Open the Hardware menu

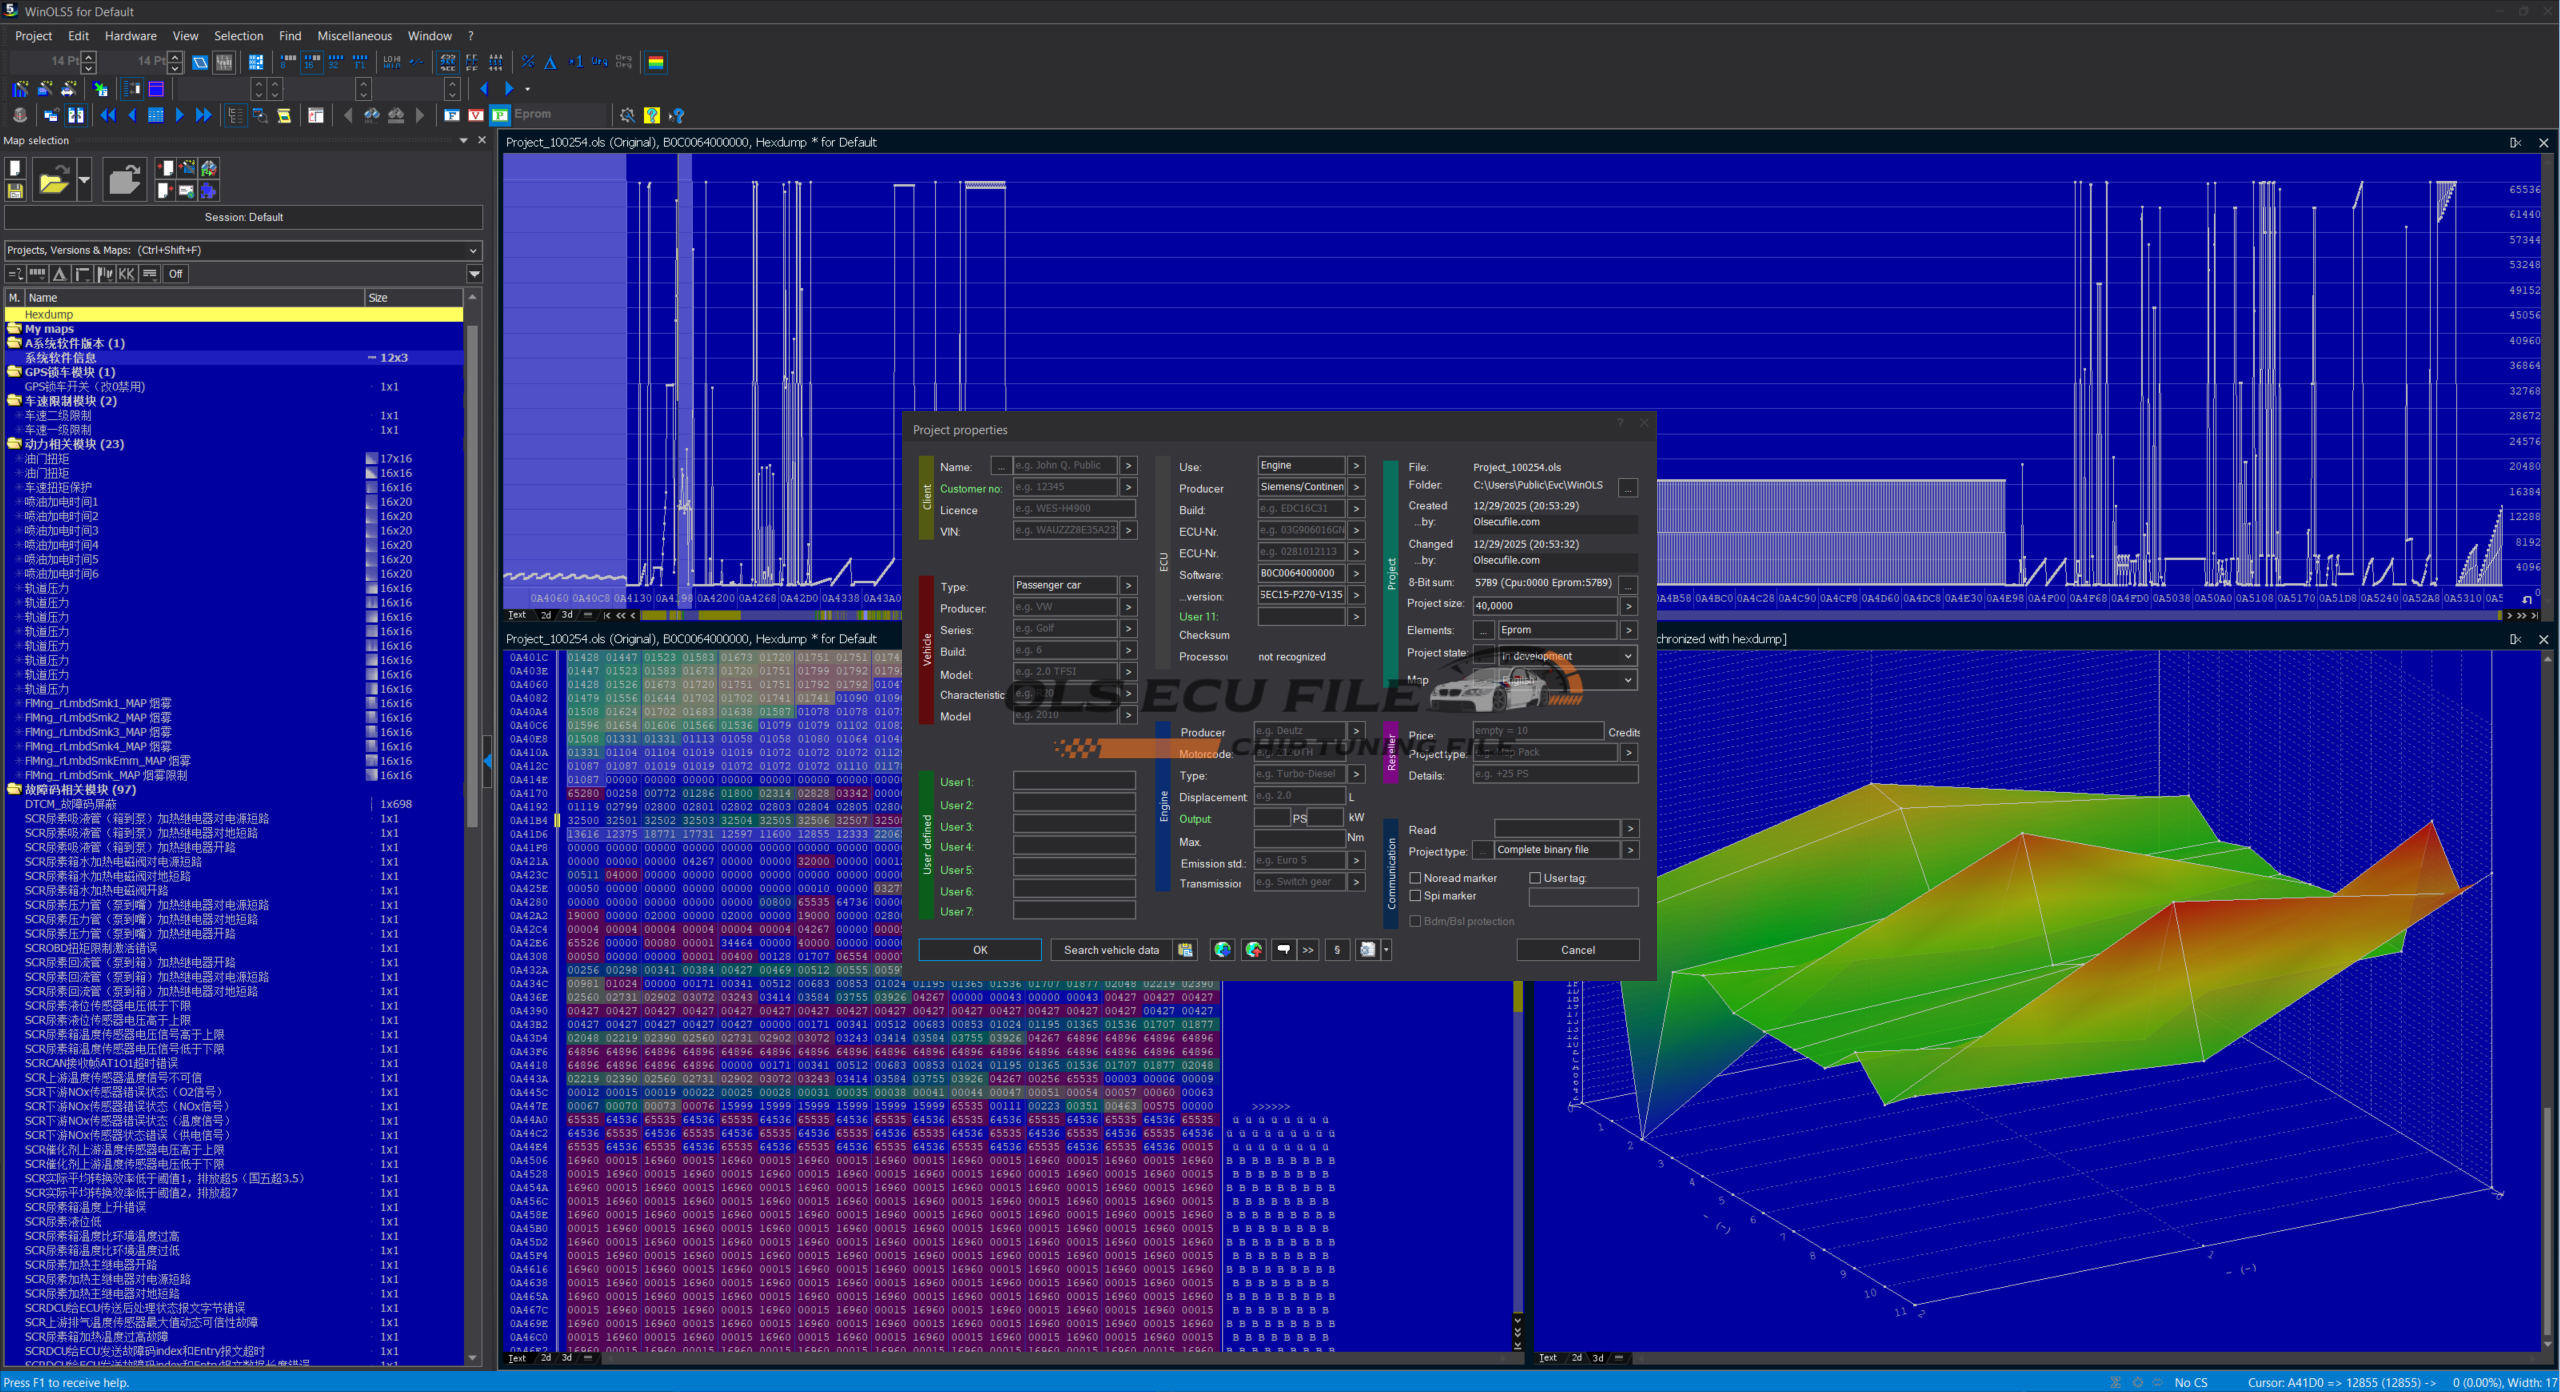[x=130, y=36]
